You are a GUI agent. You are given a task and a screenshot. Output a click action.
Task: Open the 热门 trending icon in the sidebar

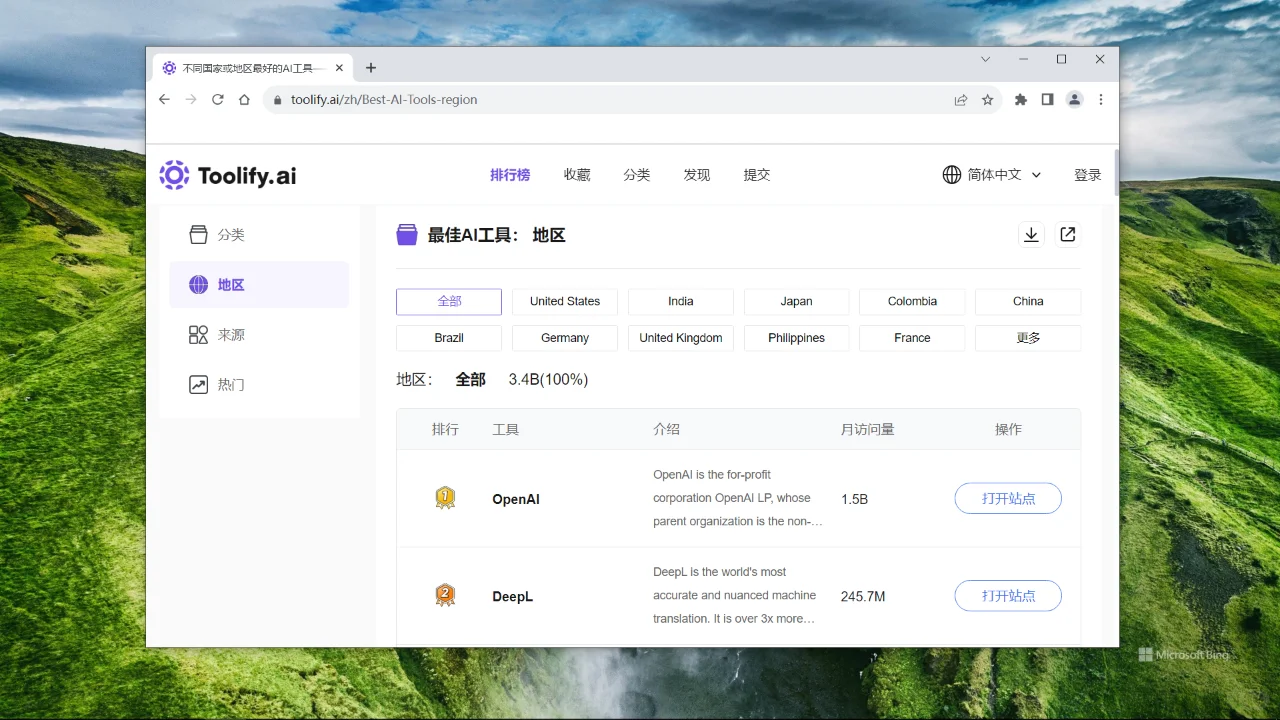click(198, 384)
